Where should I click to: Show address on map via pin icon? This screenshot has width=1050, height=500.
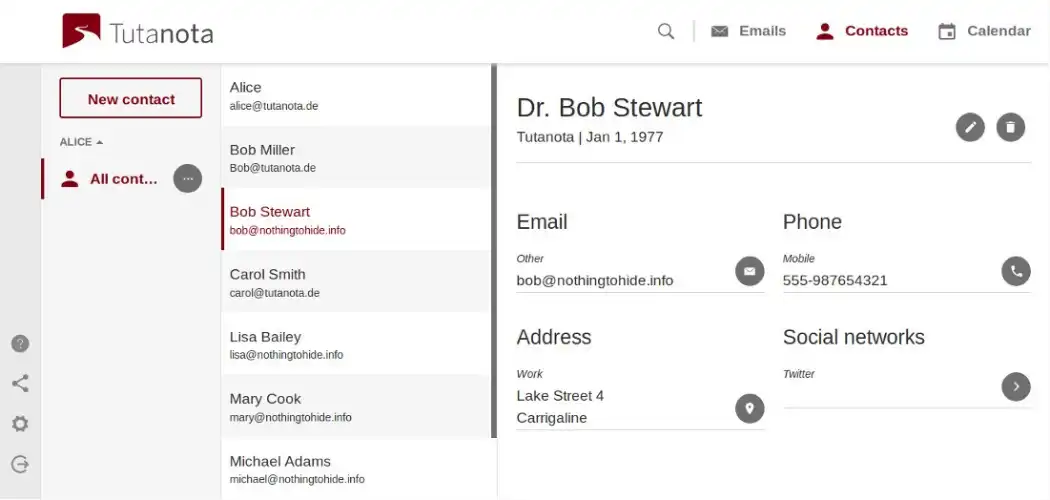[750, 408]
